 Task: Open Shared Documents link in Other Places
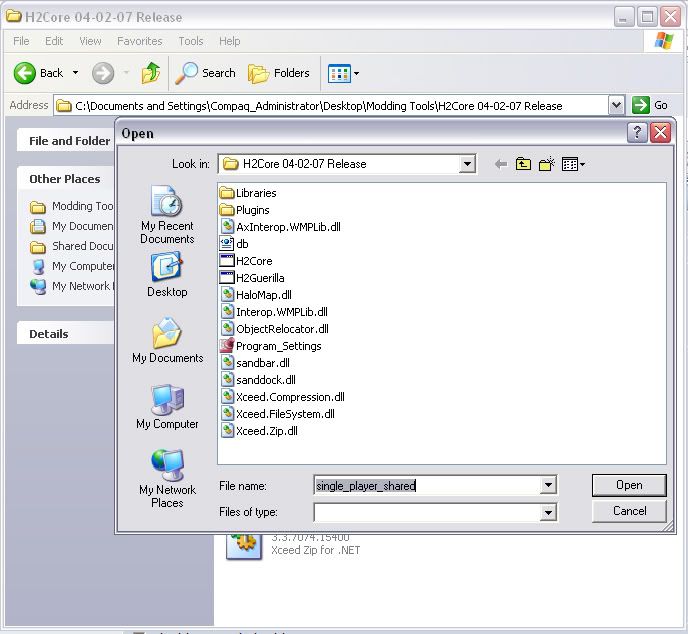72,247
